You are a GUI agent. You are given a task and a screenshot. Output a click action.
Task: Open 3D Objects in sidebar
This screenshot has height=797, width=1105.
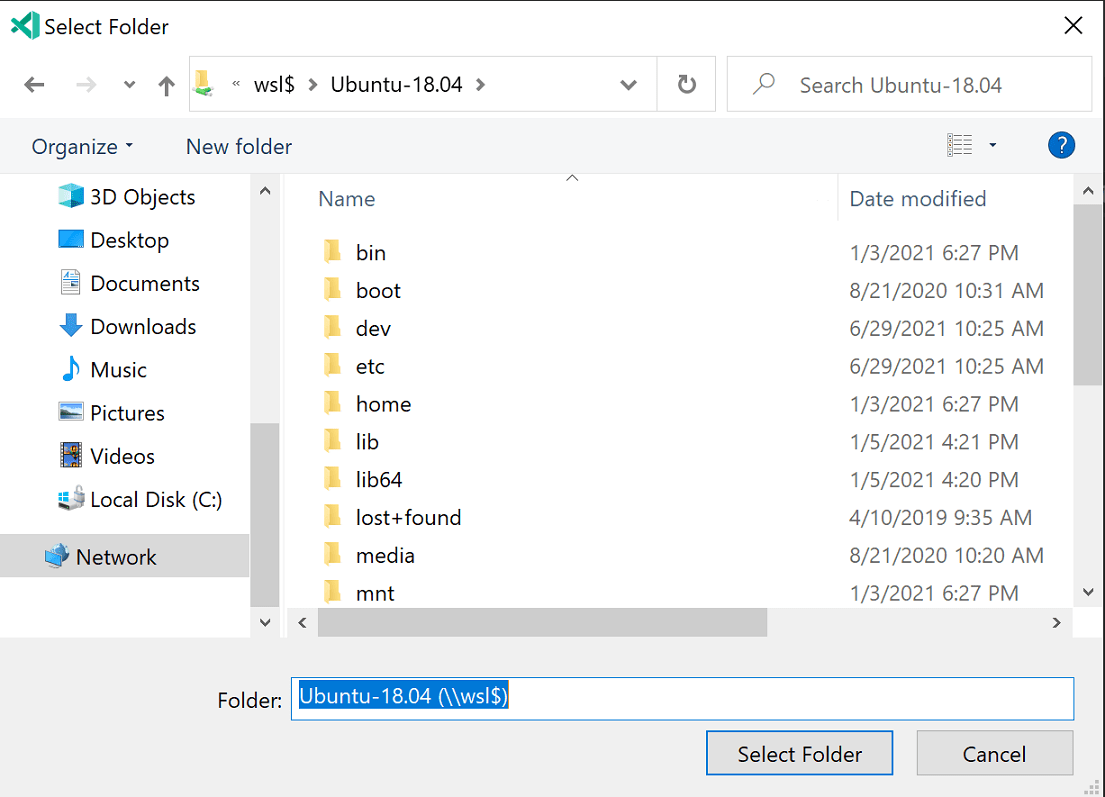click(142, 197)
